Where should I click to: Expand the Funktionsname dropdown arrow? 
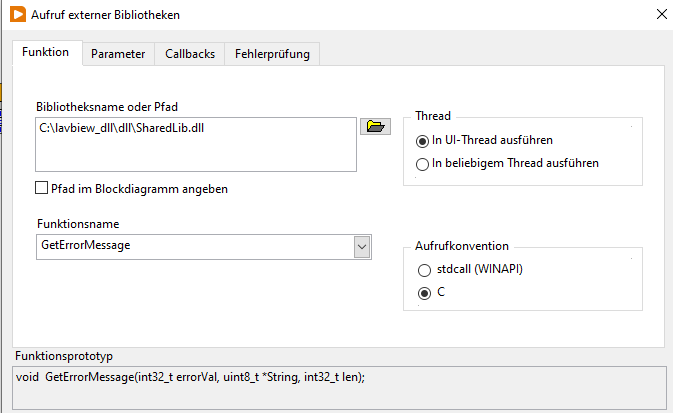point(361,246)
